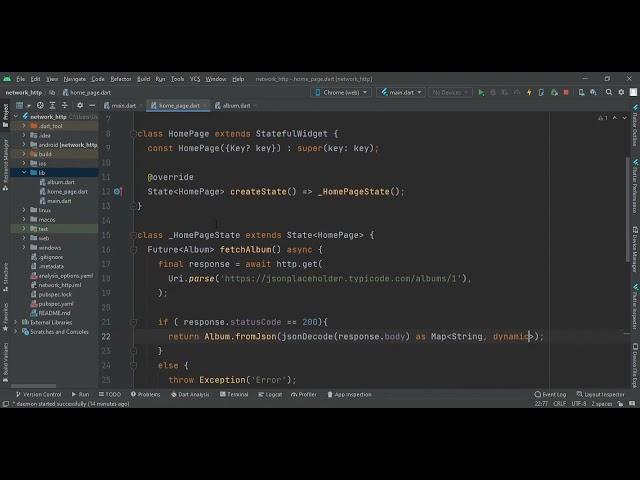Click tool windows toggle icon in status bar
The width and height of the screenshot is (640, 480).
click(x=6, y=404)
